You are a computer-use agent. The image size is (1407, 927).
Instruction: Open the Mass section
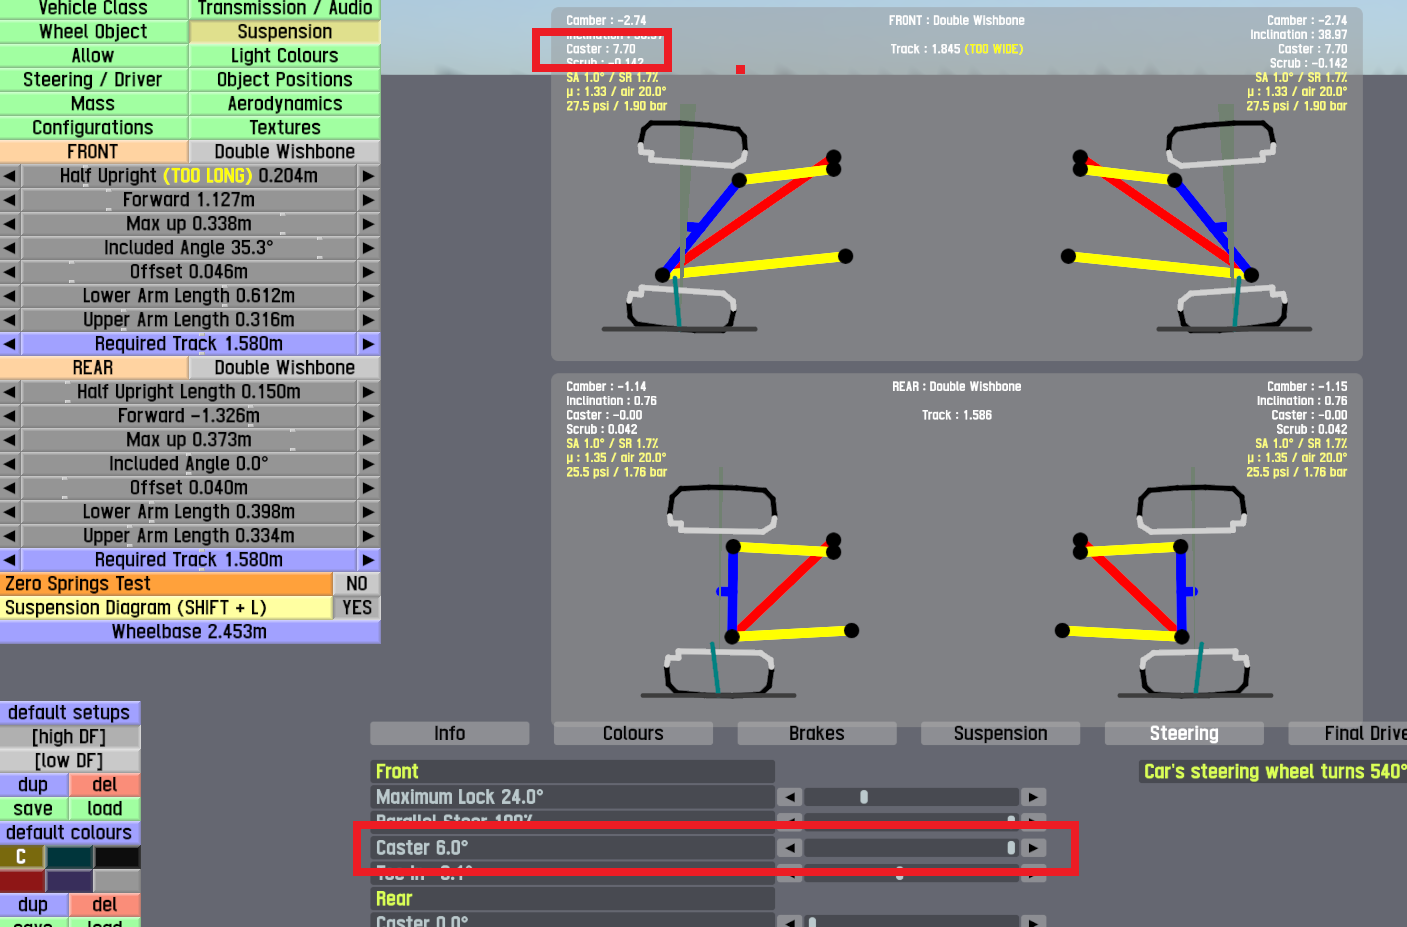(93, 104)
